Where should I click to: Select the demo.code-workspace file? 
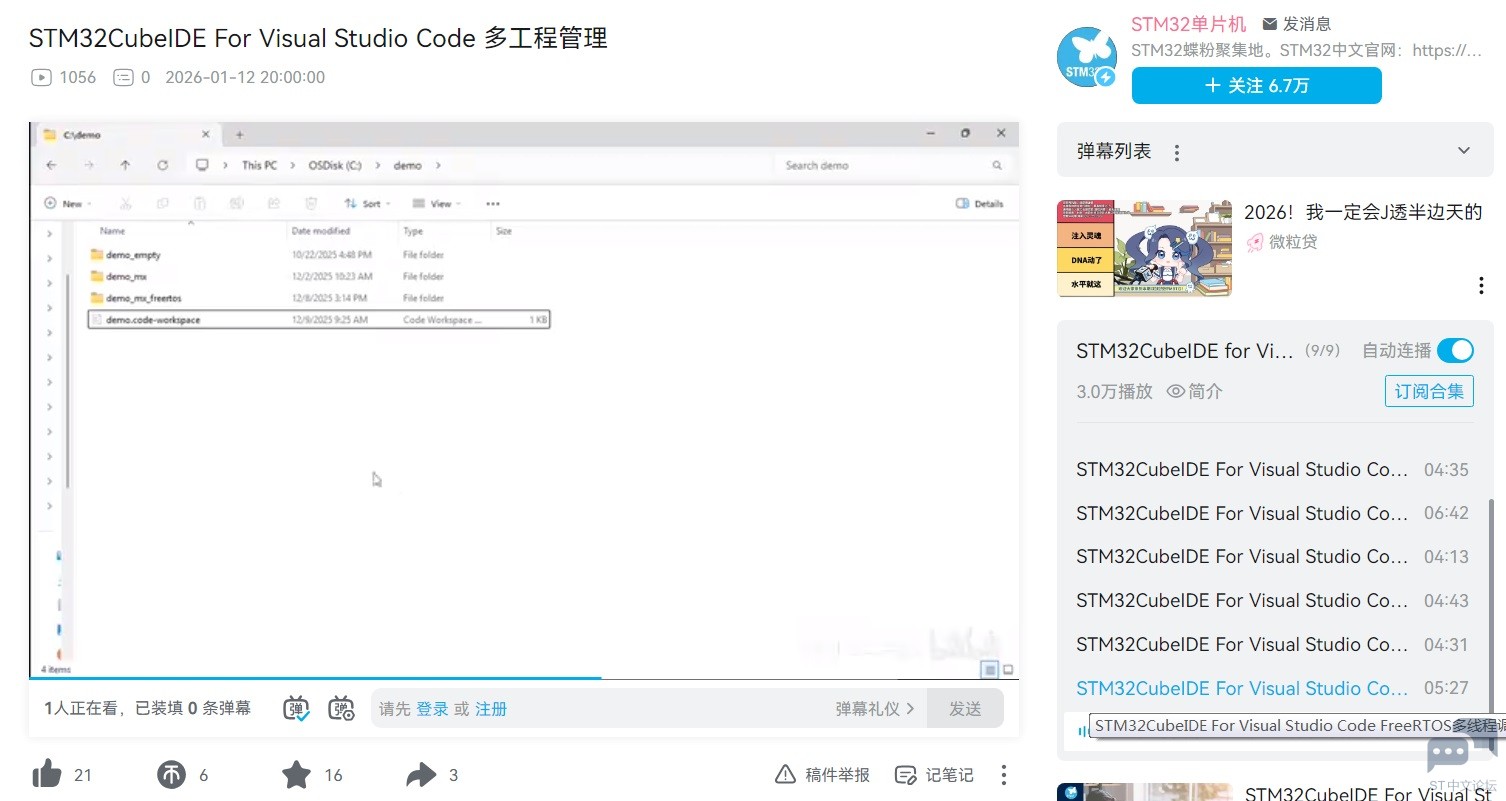[x=318, y=320]
